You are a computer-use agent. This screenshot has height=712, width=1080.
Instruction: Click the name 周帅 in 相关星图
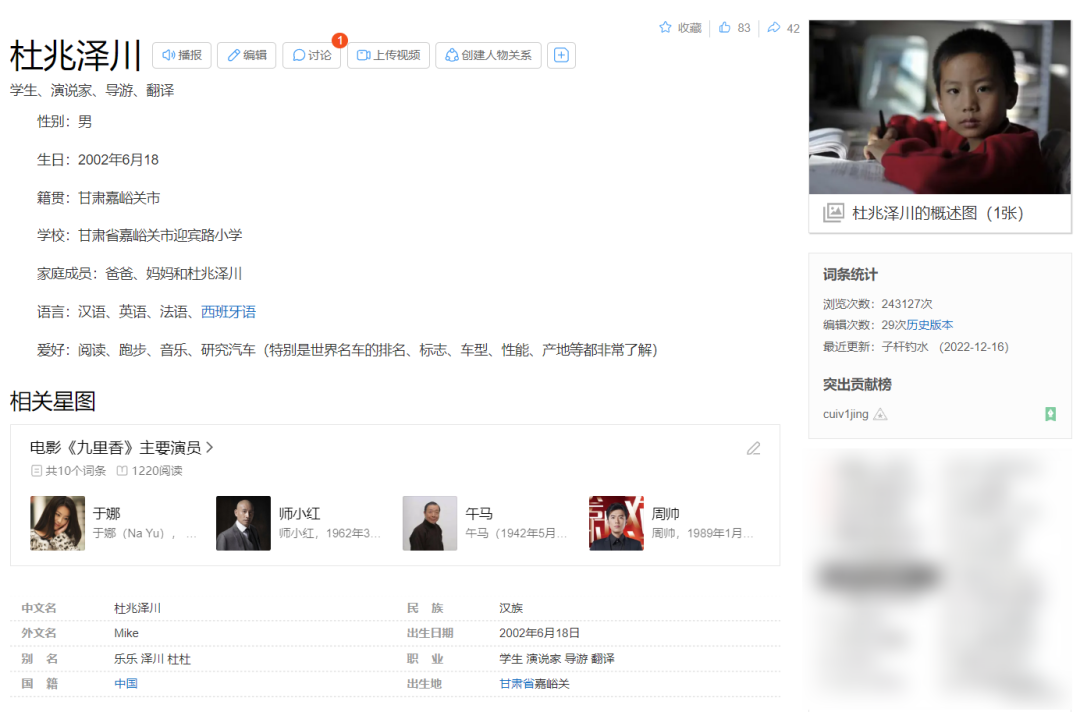pyautogui.click(x=665, y=514)
